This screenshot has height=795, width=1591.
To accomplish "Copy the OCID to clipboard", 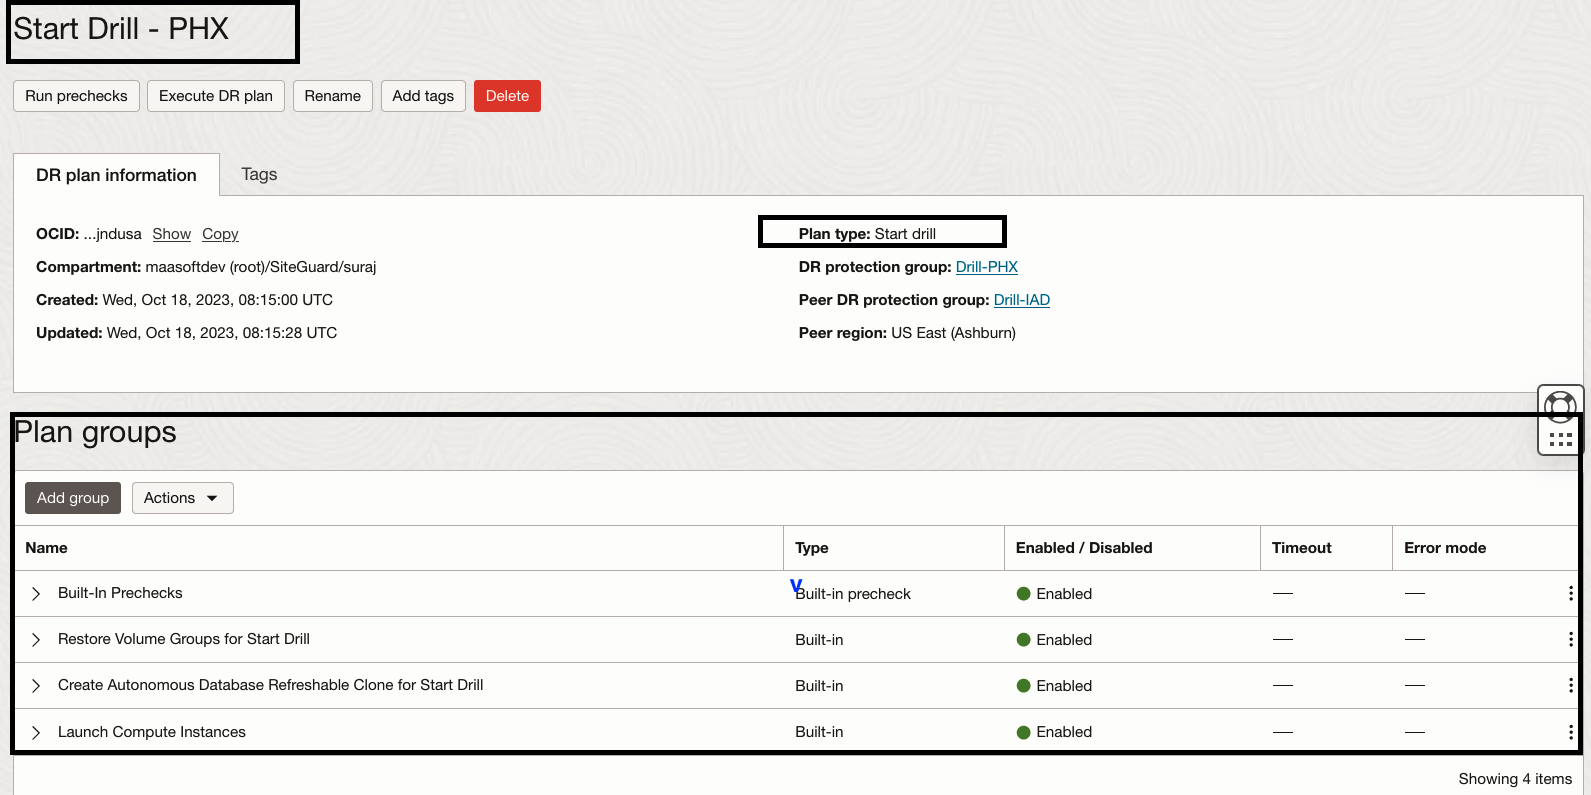I will point(220,234).
